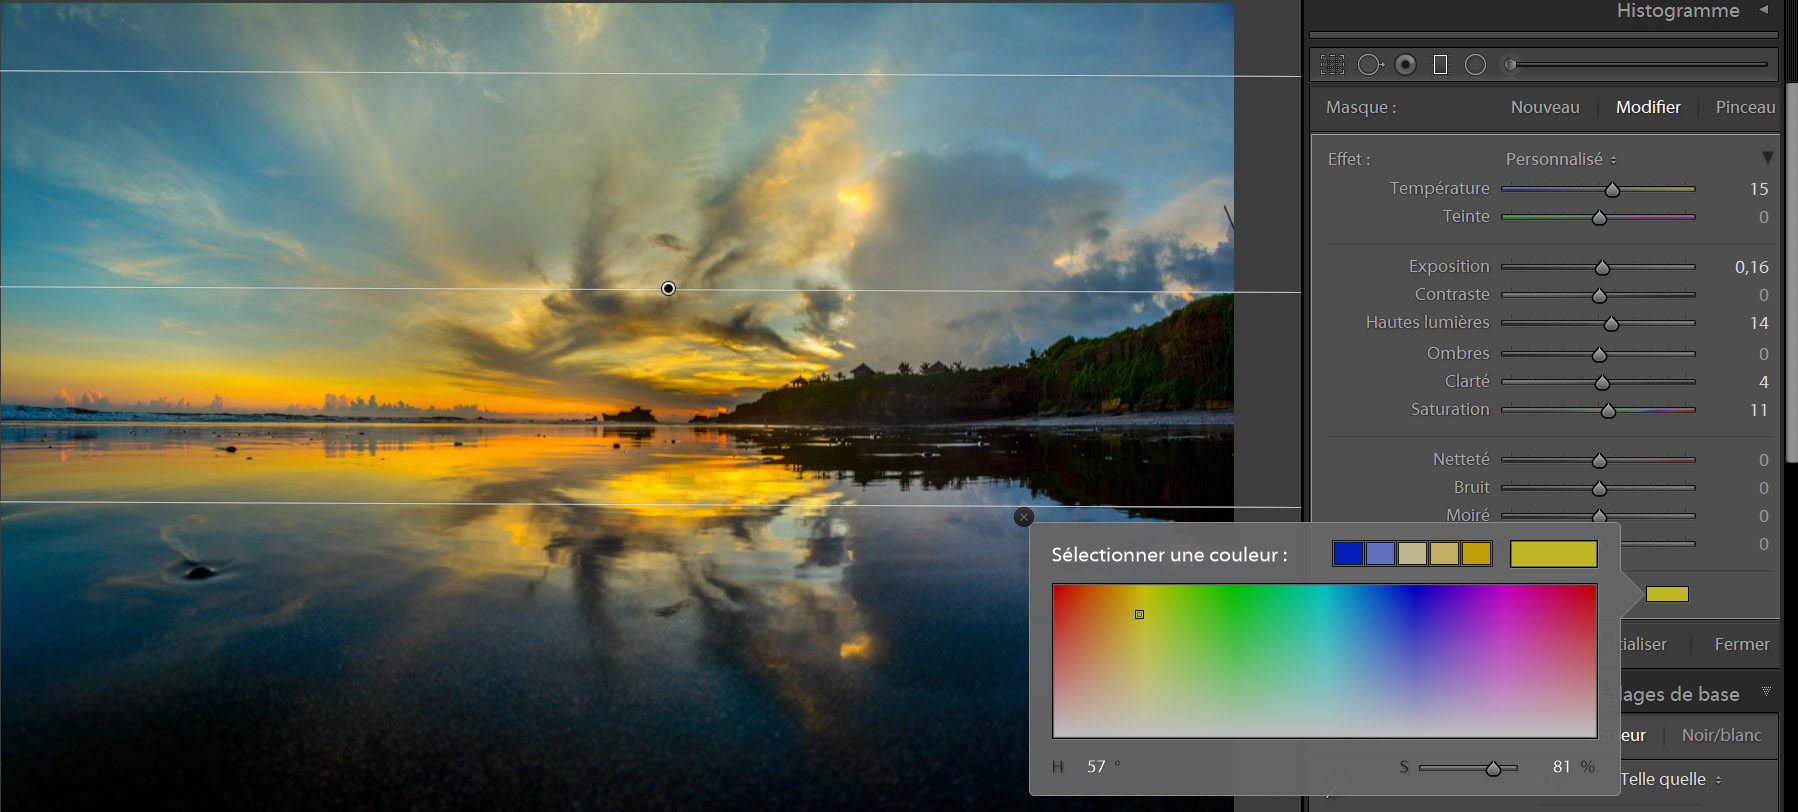Collapse the Réglages de base panel triangle
Image resolution: width=1798 pixels, height=812 pixels.
pos(1766,691)
